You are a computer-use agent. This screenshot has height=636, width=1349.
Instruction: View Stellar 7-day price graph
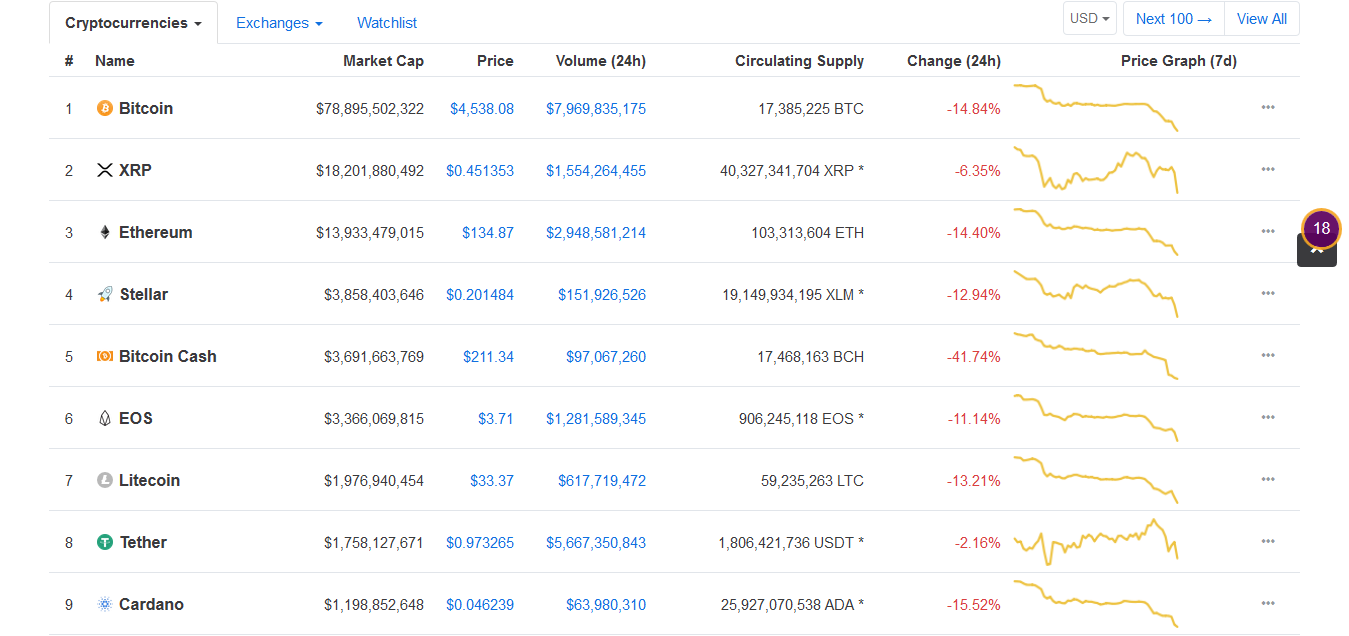[x=1096, y=293]
